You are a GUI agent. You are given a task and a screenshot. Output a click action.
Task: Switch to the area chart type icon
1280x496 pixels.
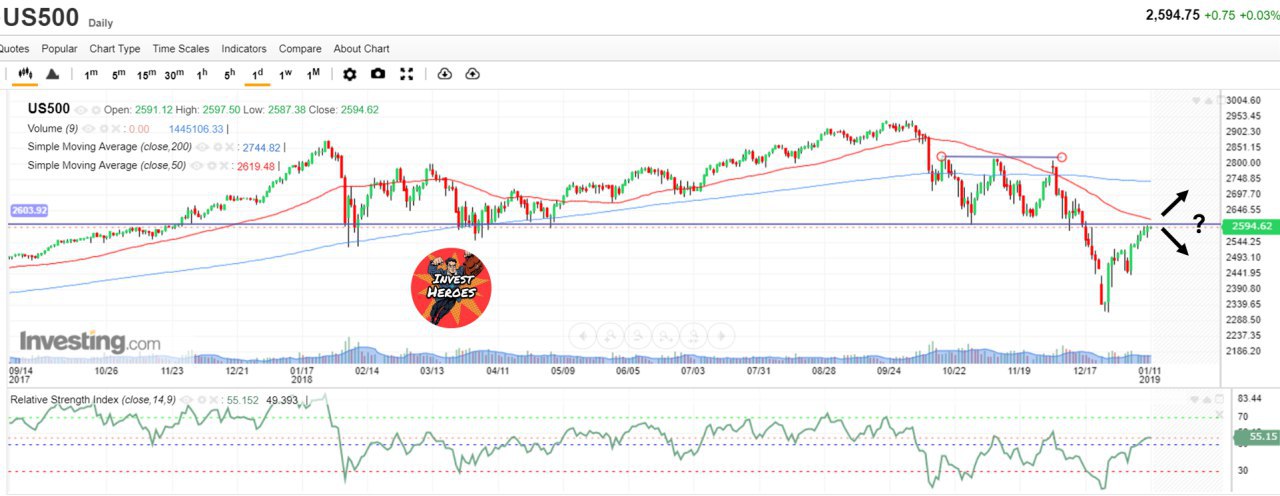point(52,74)
